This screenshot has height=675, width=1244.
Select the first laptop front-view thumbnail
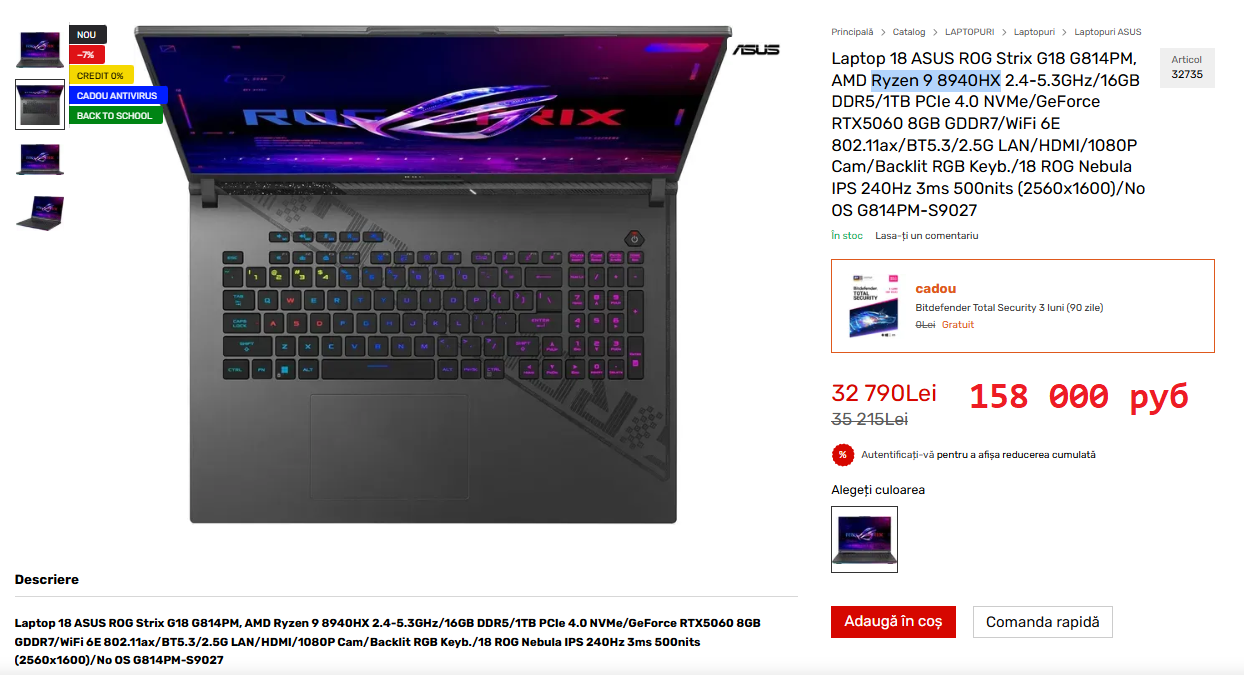pos(40,50)
